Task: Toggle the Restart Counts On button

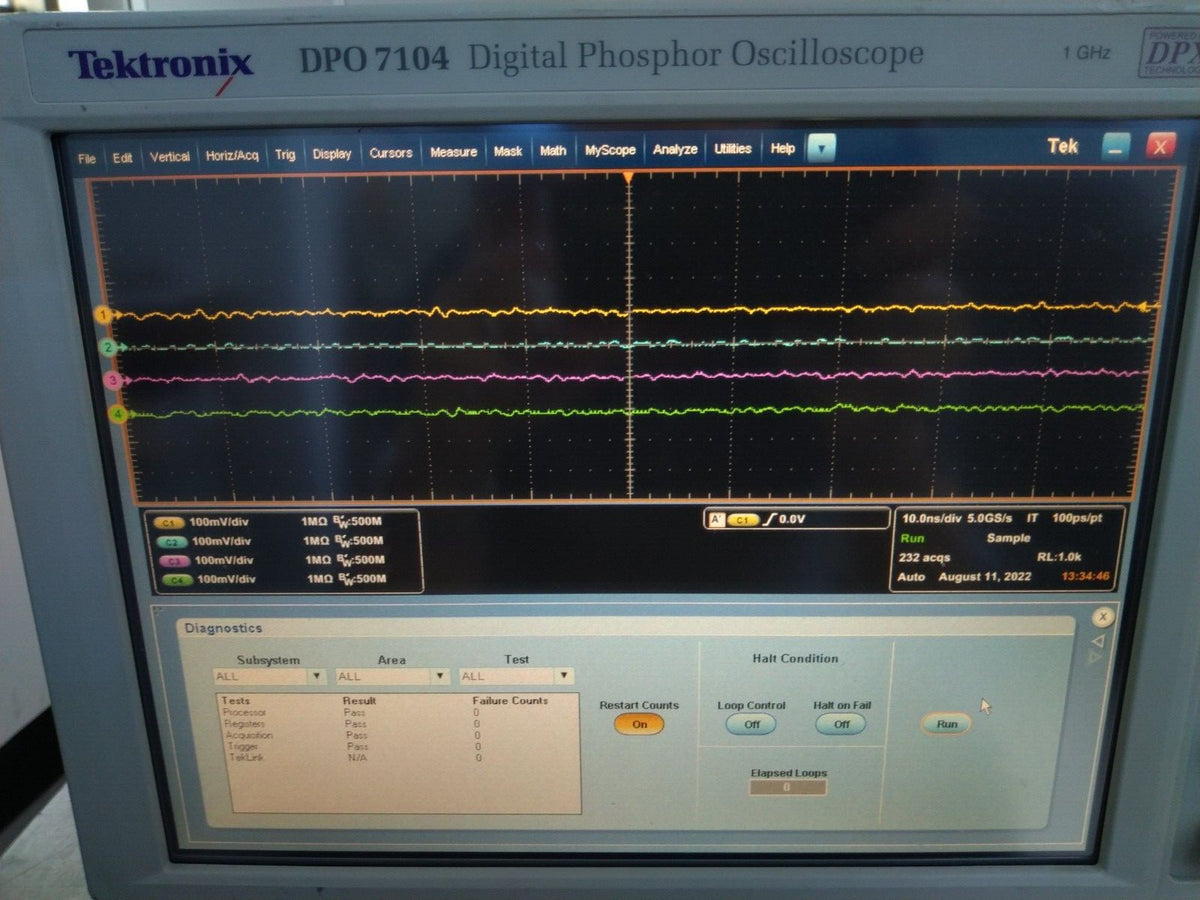Action: [x=639, y=724]
